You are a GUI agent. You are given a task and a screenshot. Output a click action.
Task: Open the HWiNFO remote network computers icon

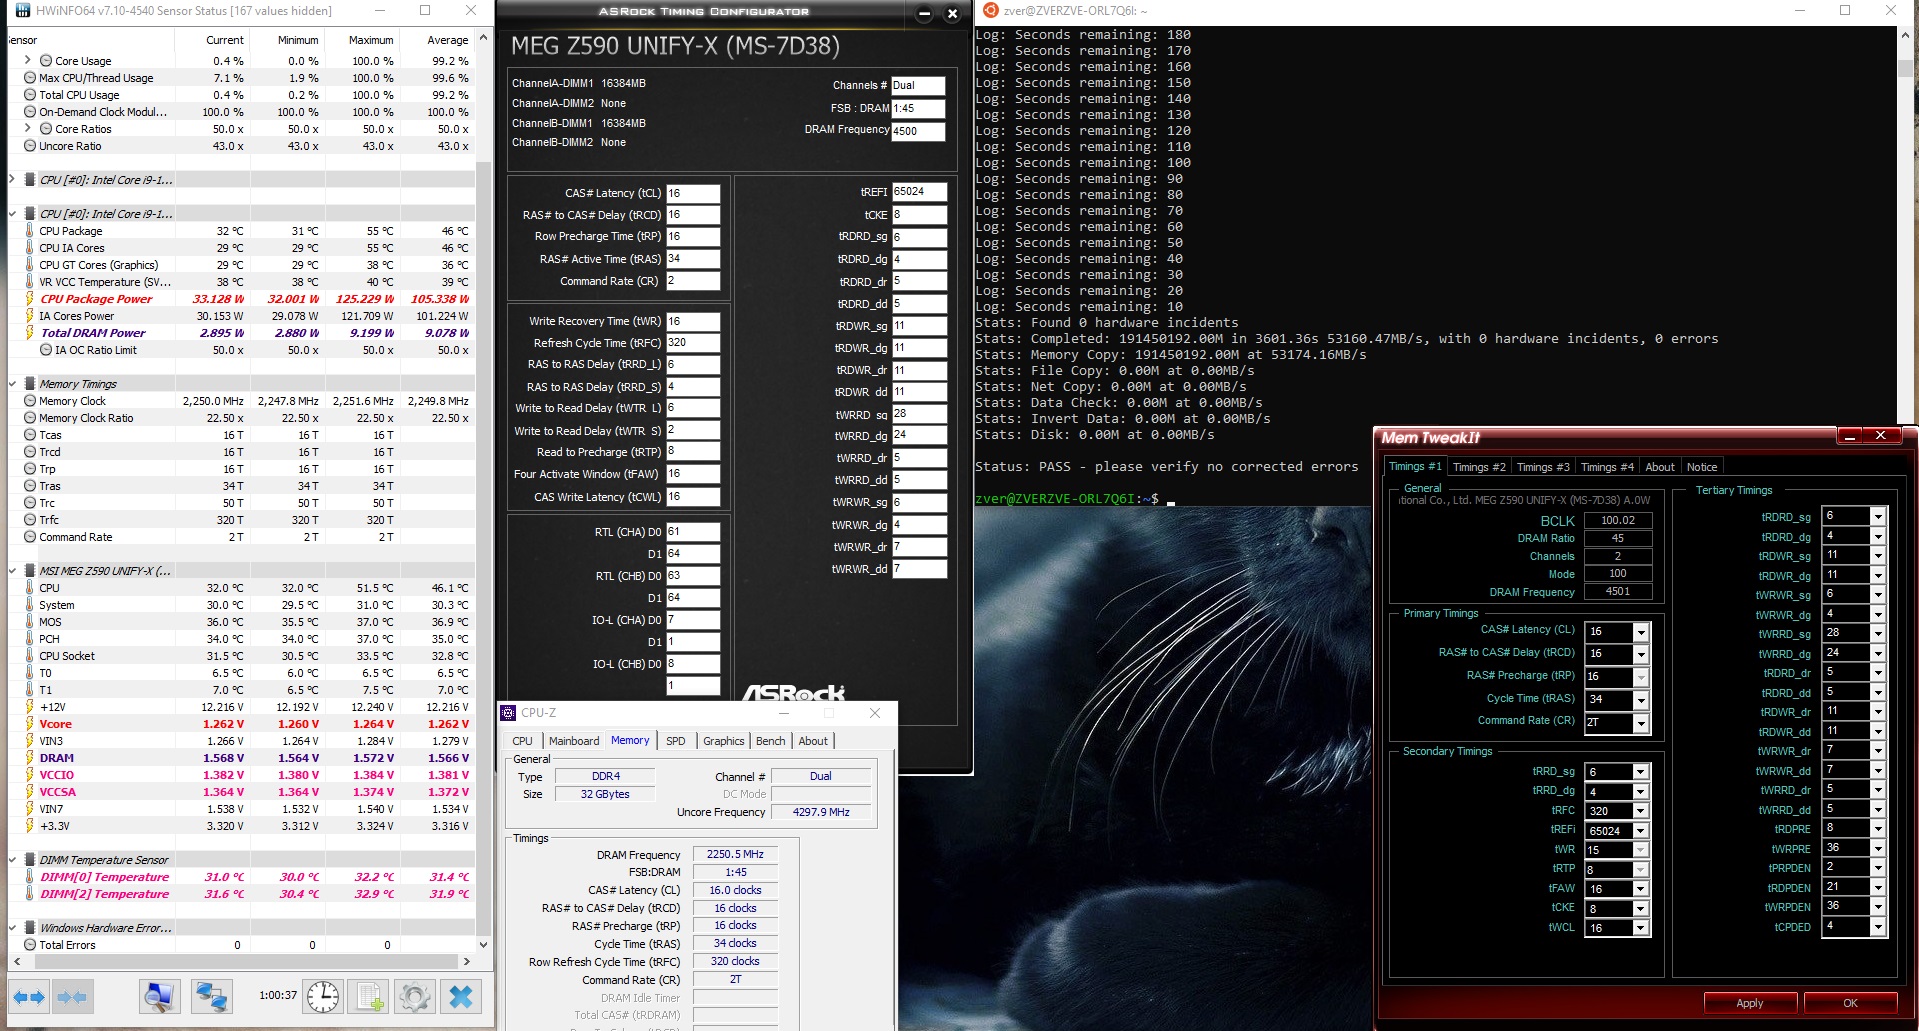[x=211, y=996]
